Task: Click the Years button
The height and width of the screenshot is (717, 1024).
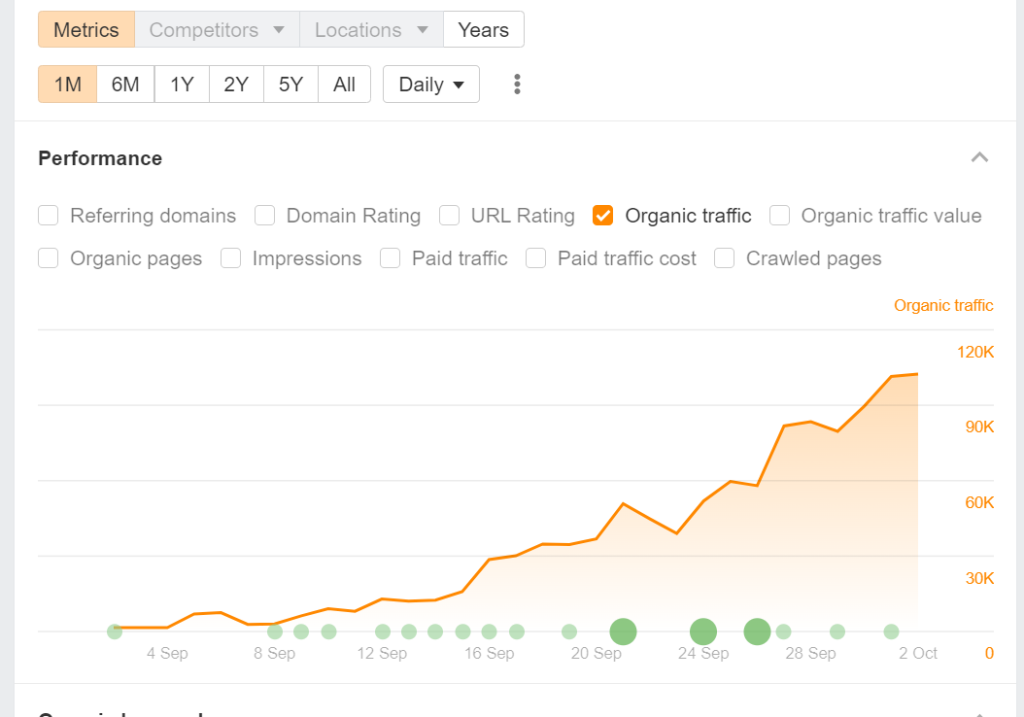Action: (x=483, y=29)
